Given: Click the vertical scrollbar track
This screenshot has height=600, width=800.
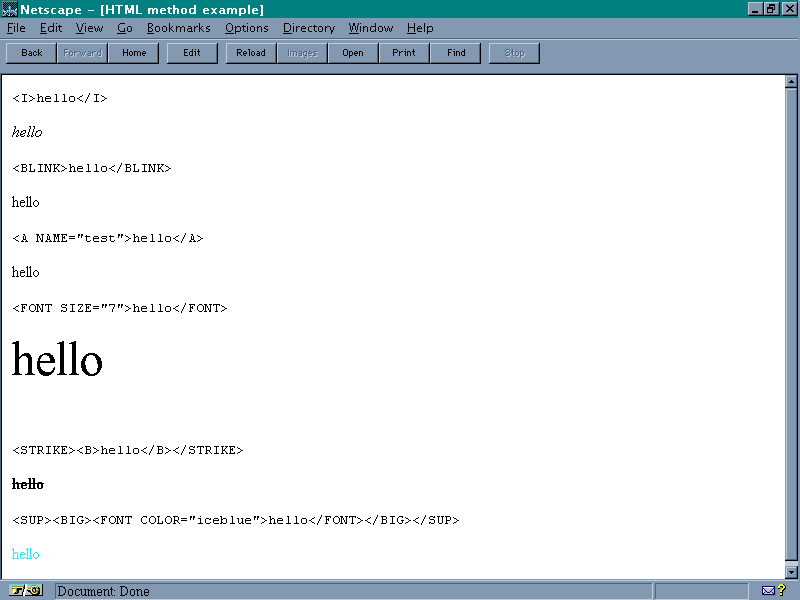Looking at the screenshot, I should (x=791, y=330).
